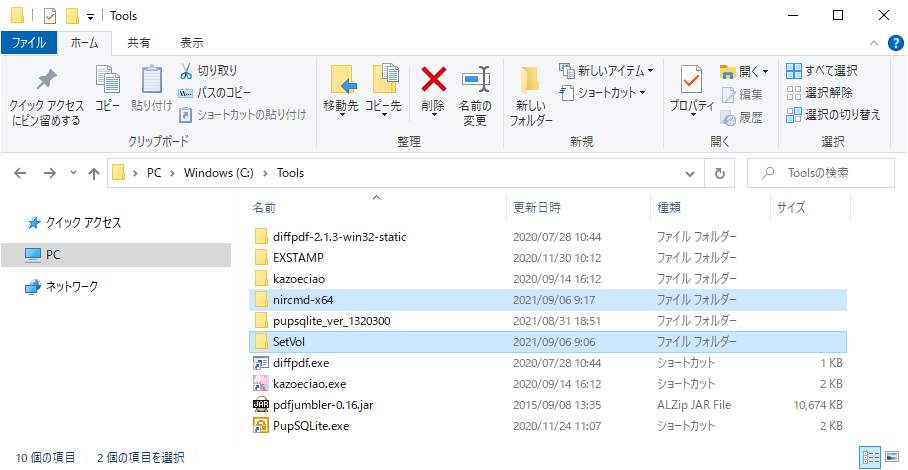Select the kazoeciao folder
The width and height of the screenshot is (908, 470).
coord(548,279)
